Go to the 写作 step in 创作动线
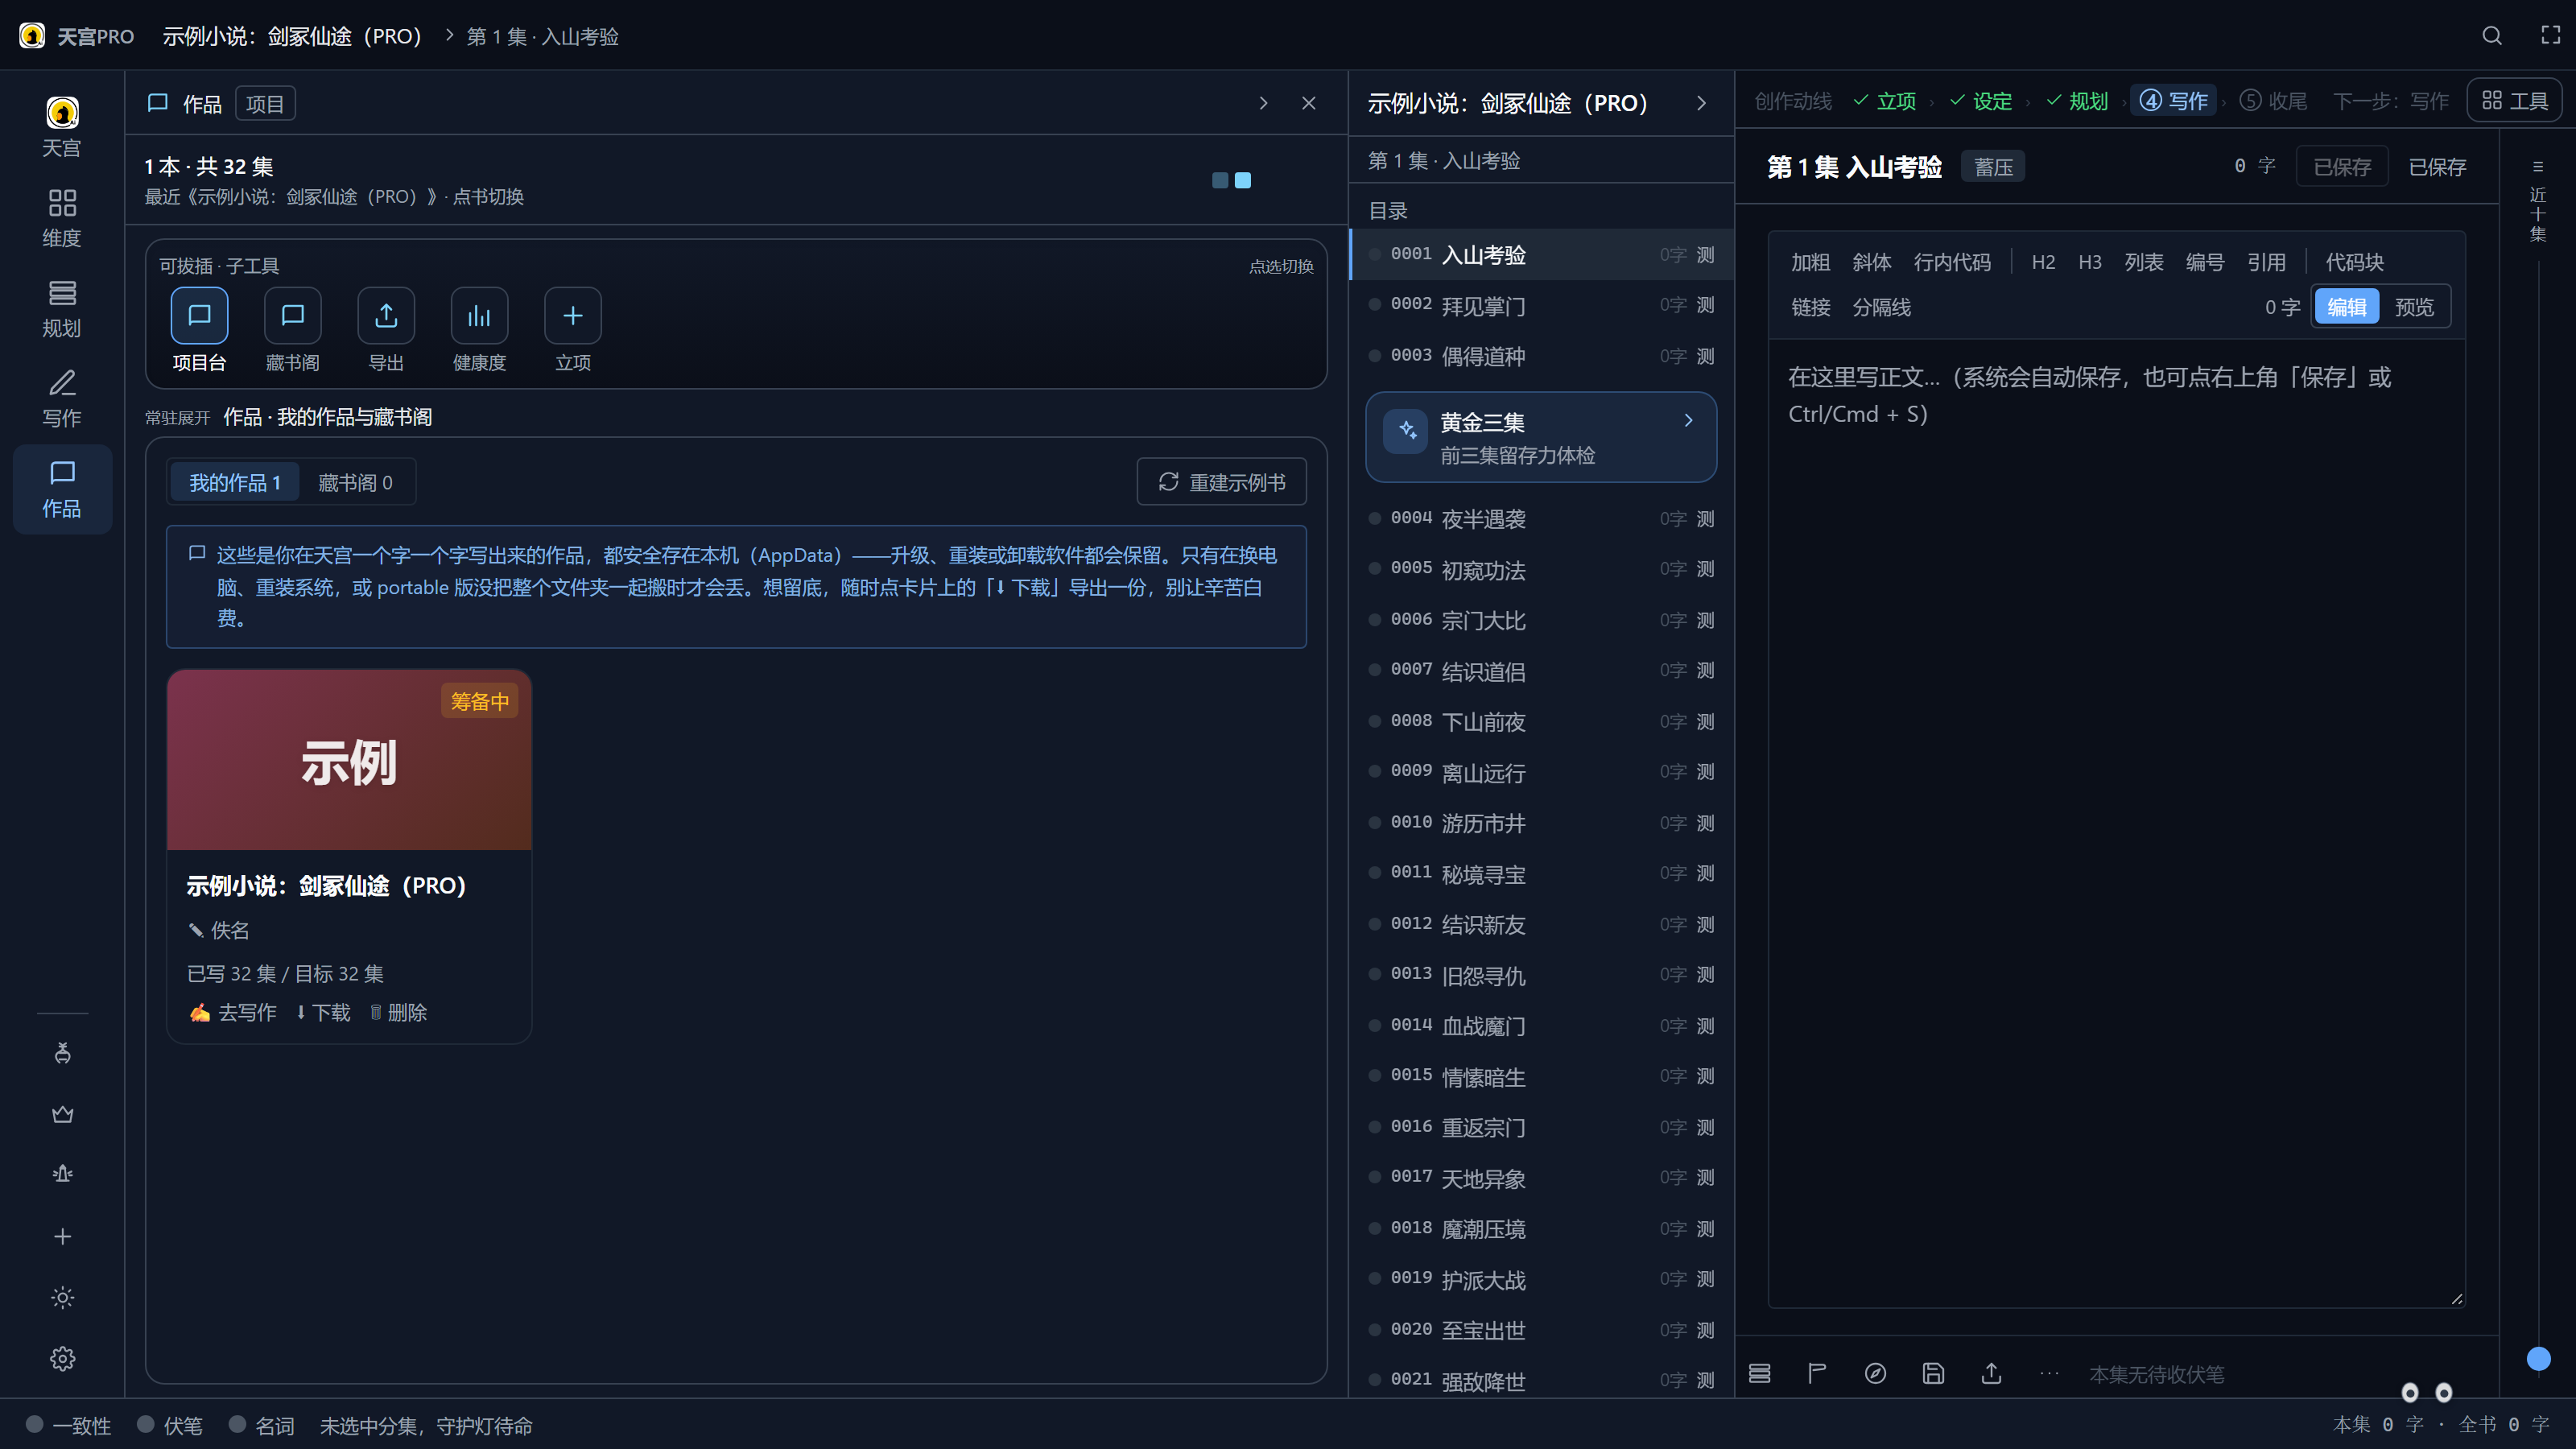Screen dimensions: 2576x1449 [x=2173, y=100]
